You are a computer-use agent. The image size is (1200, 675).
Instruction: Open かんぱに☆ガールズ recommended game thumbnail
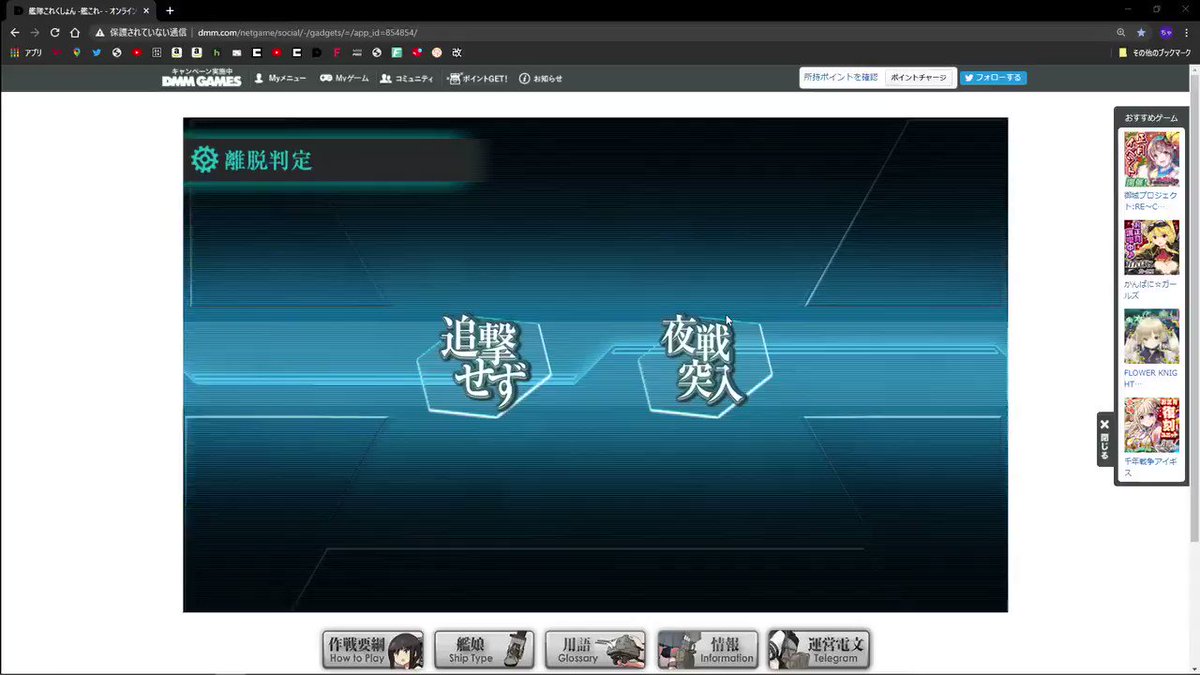pos(1152,248)
